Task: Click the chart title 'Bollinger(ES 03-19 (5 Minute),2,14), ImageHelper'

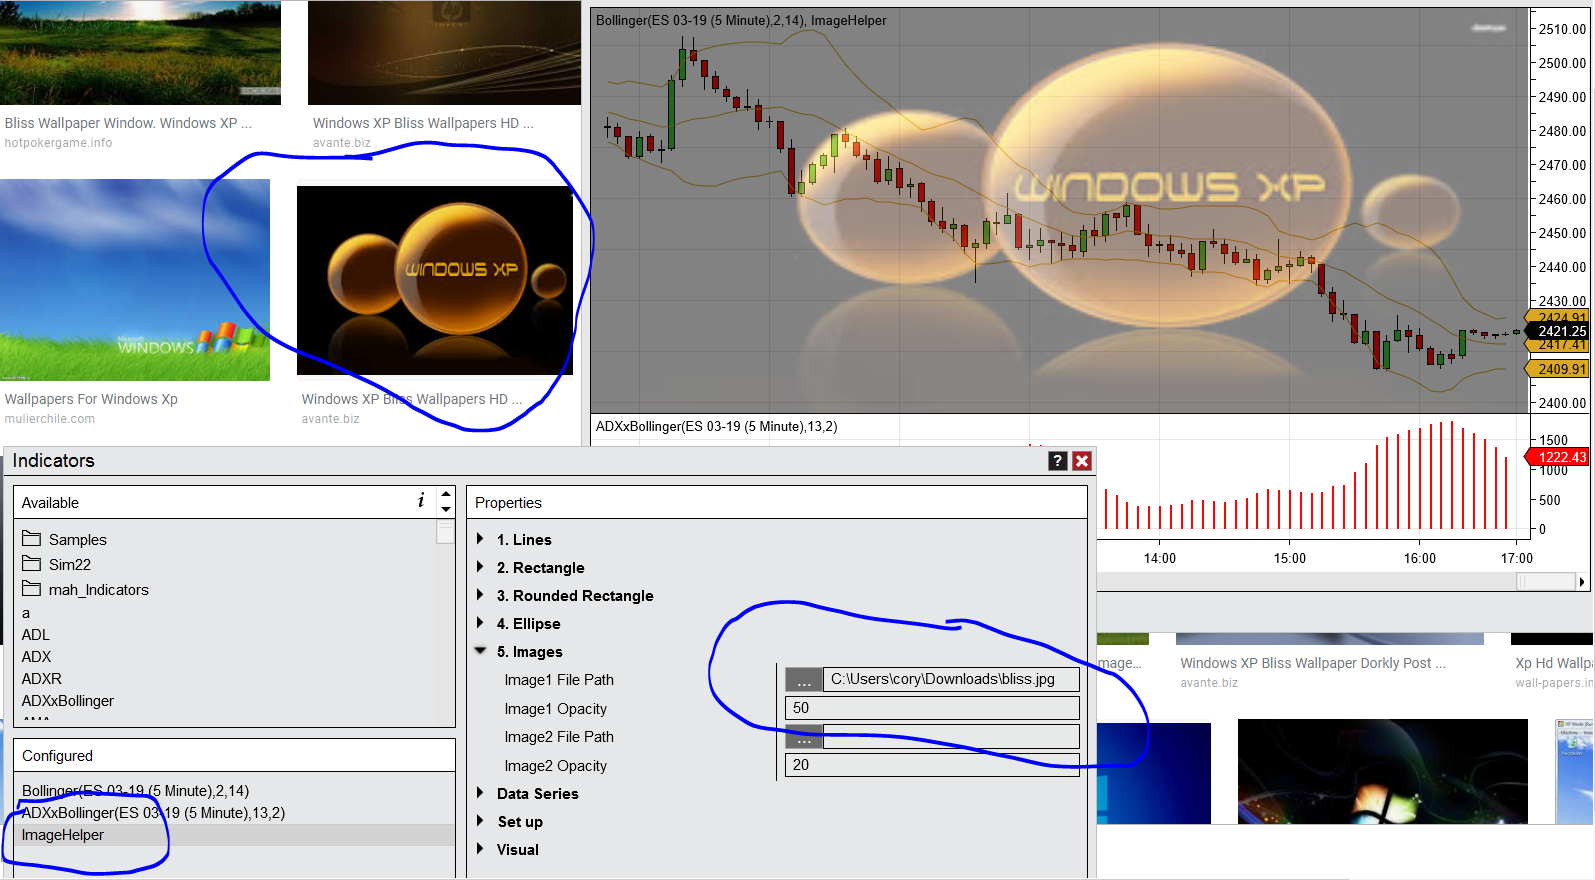Action: (x=741, y=20)
